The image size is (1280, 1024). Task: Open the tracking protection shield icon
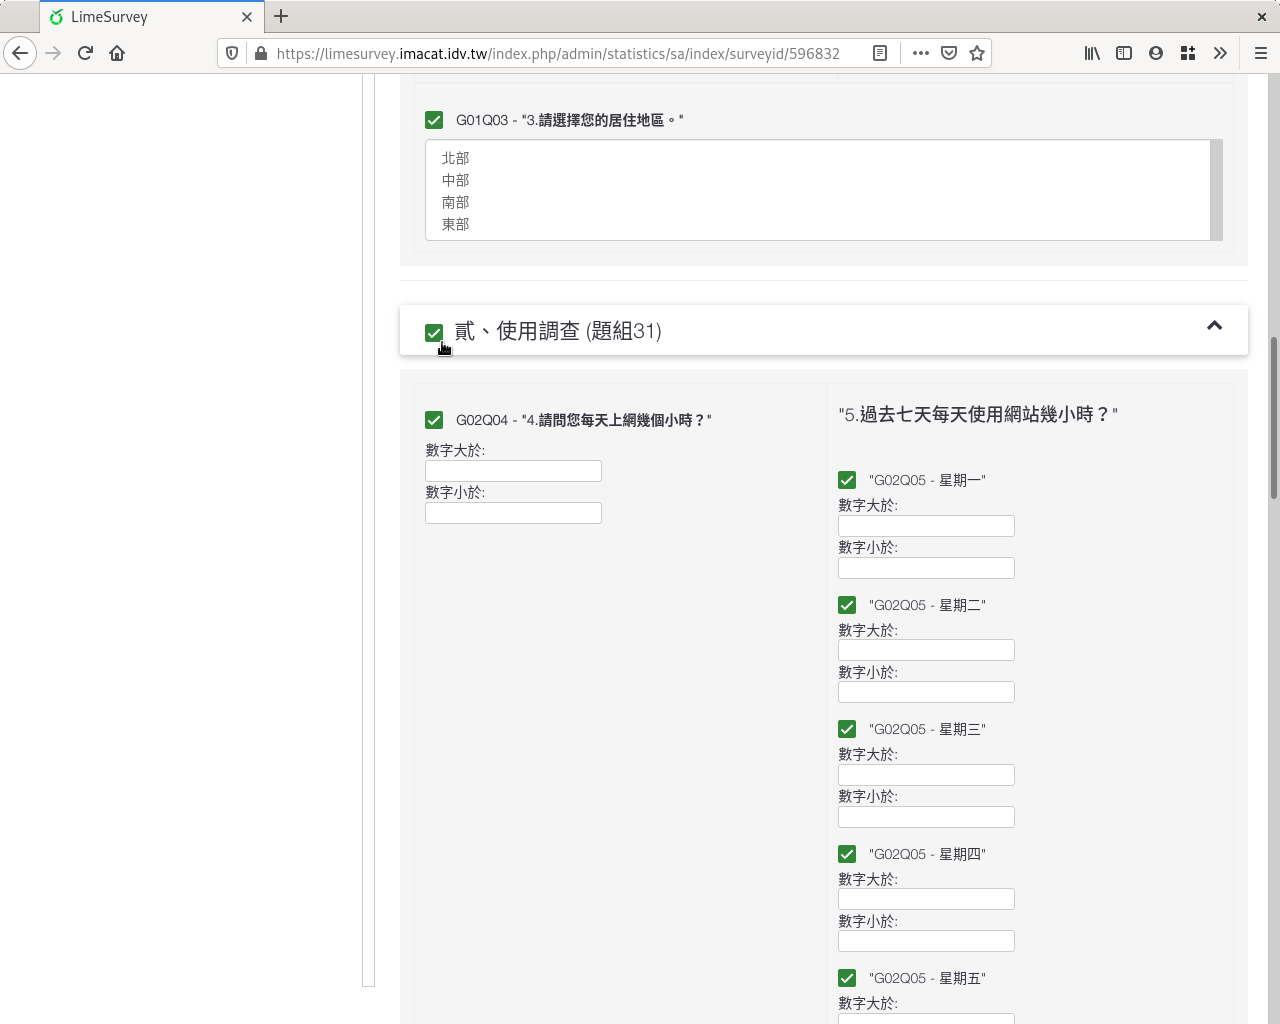(232, 53)
